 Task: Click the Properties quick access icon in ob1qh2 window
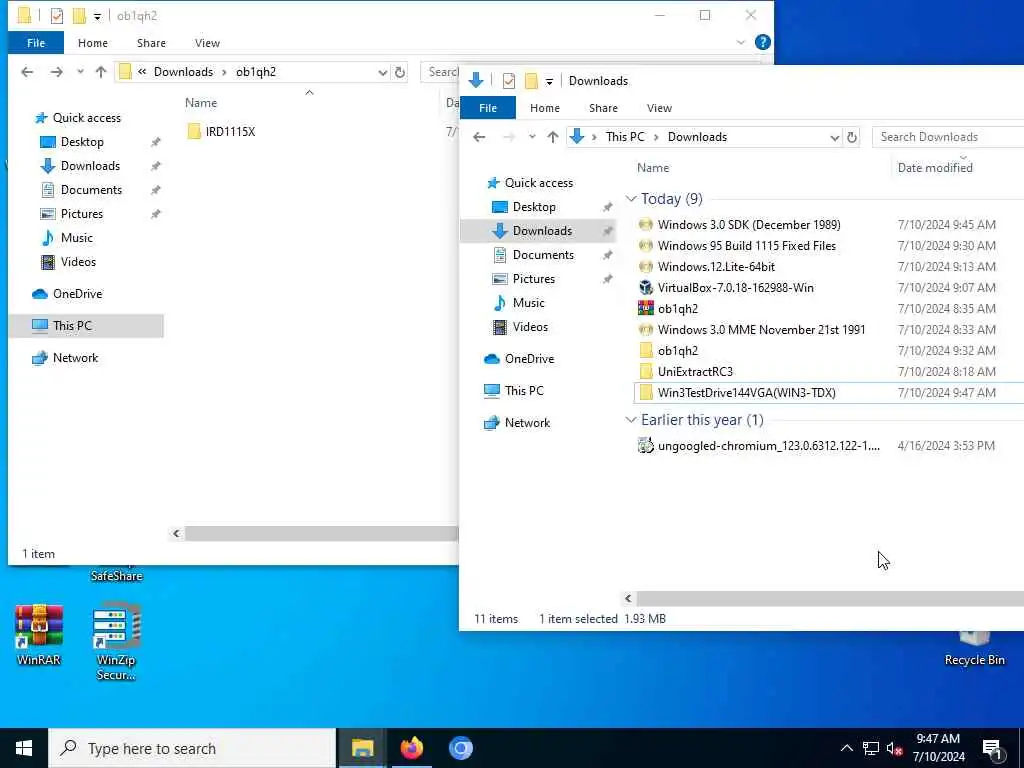(57, 16)
